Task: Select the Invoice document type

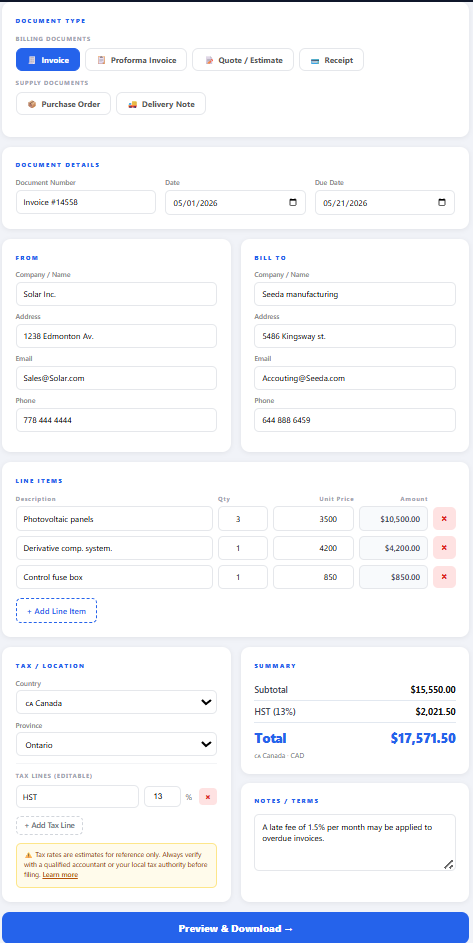Action: (x=48, y=60)
